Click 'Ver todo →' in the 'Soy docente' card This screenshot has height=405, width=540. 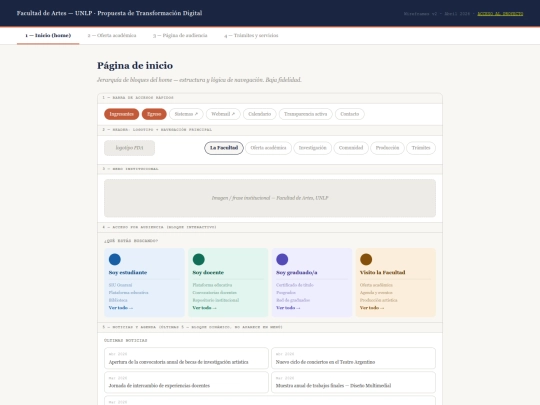pos(204,308)
